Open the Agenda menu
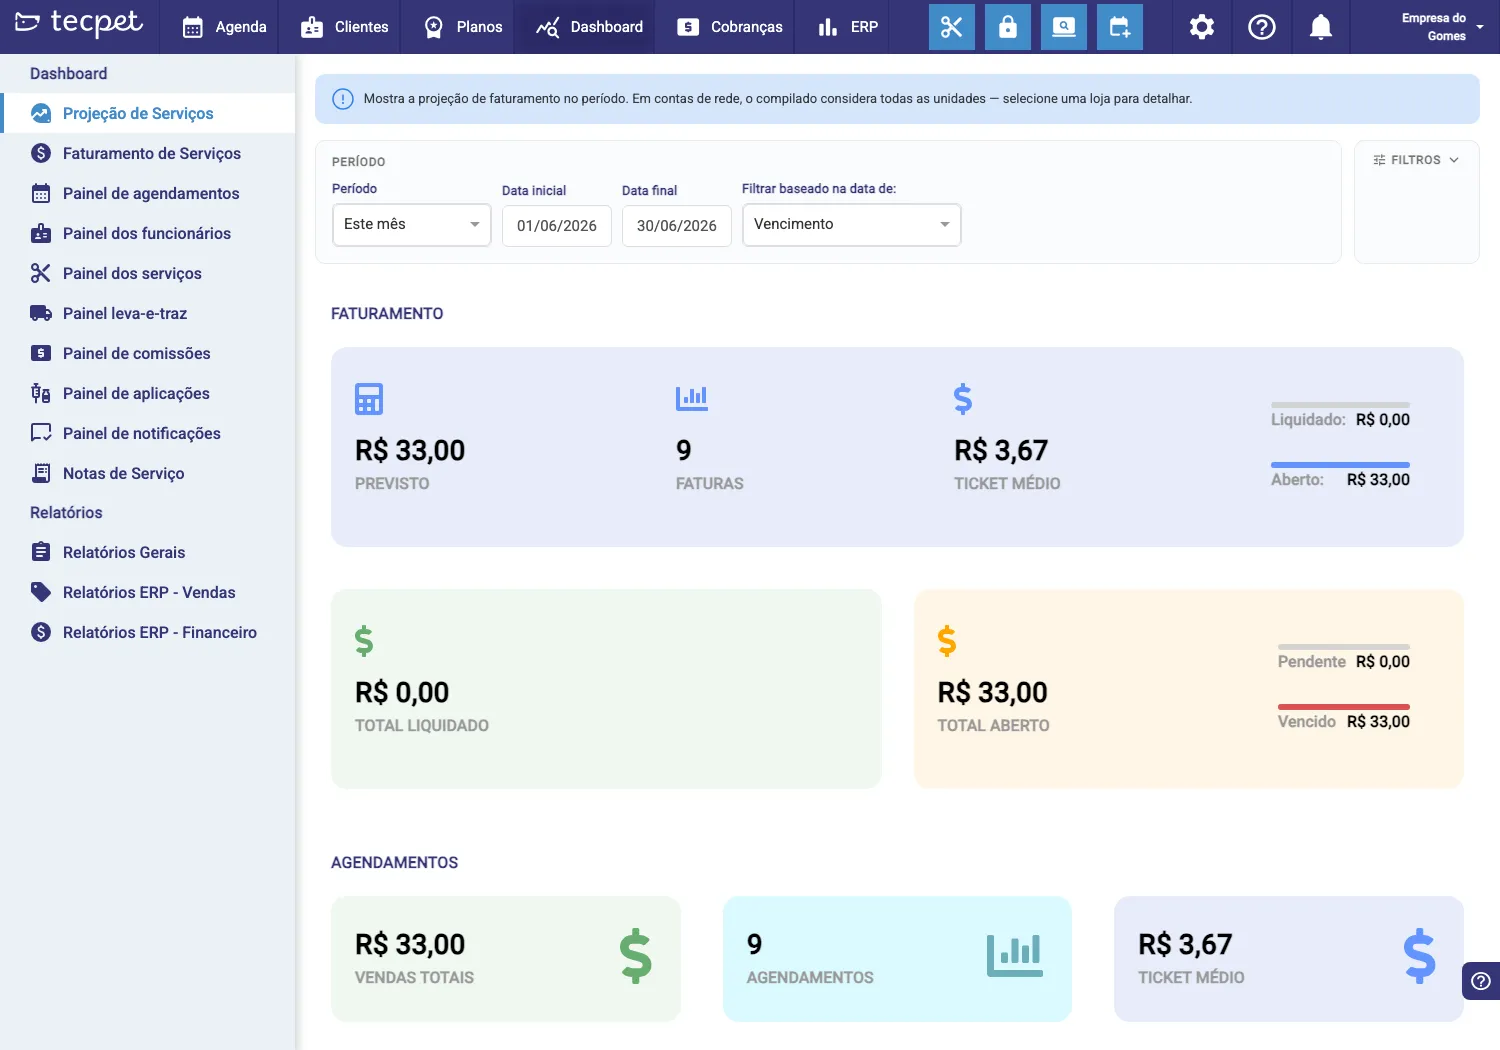Screen dimensions: 1500x1050 point(225,27)
